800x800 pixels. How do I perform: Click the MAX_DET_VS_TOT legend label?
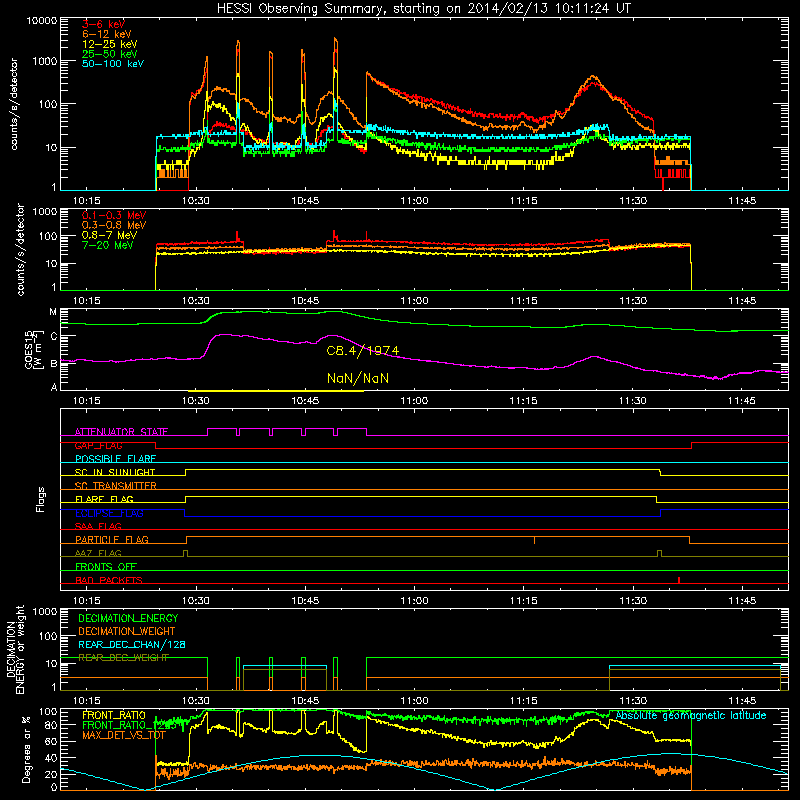(124, 735)
